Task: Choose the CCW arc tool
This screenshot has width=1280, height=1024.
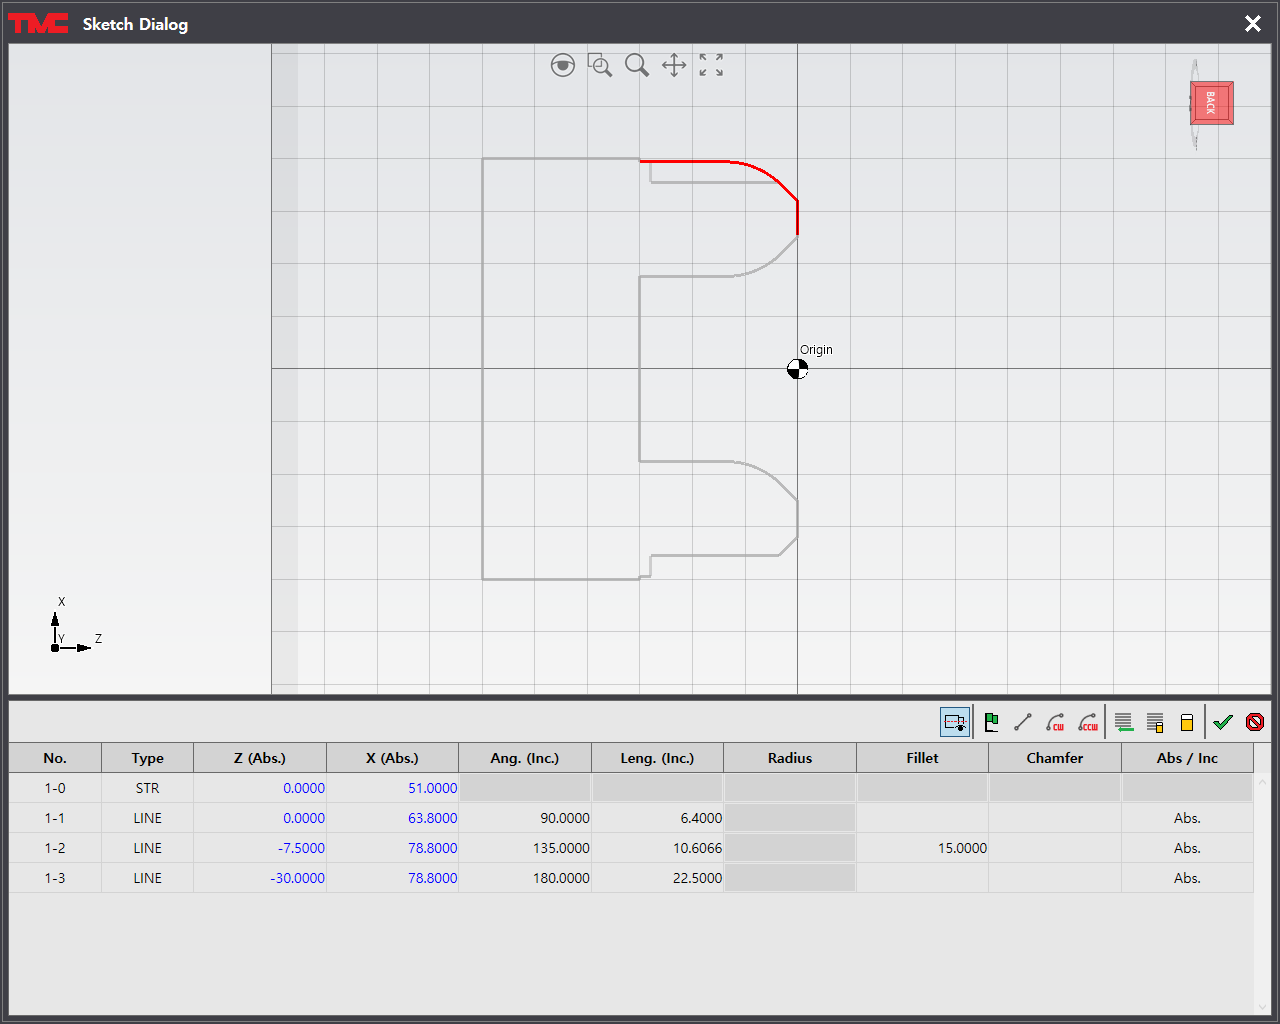Action: pos(1088,722)
